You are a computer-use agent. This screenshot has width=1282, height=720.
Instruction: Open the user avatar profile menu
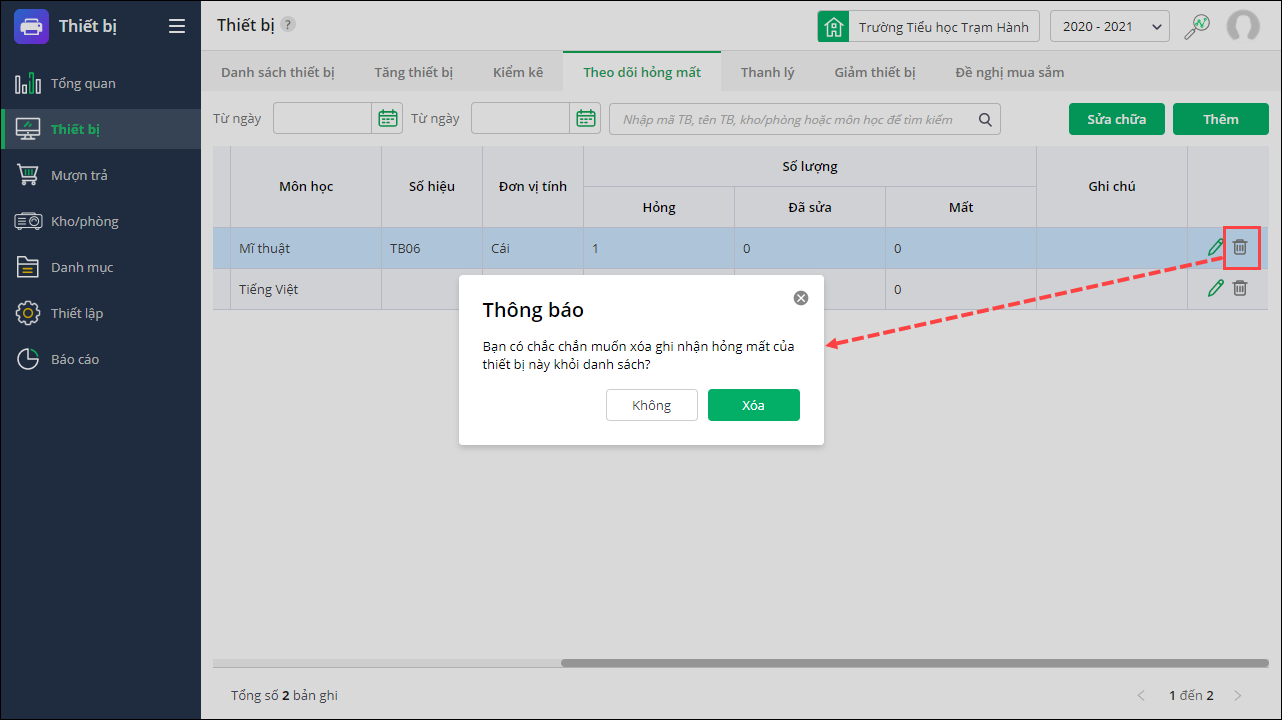point(1243,27)
